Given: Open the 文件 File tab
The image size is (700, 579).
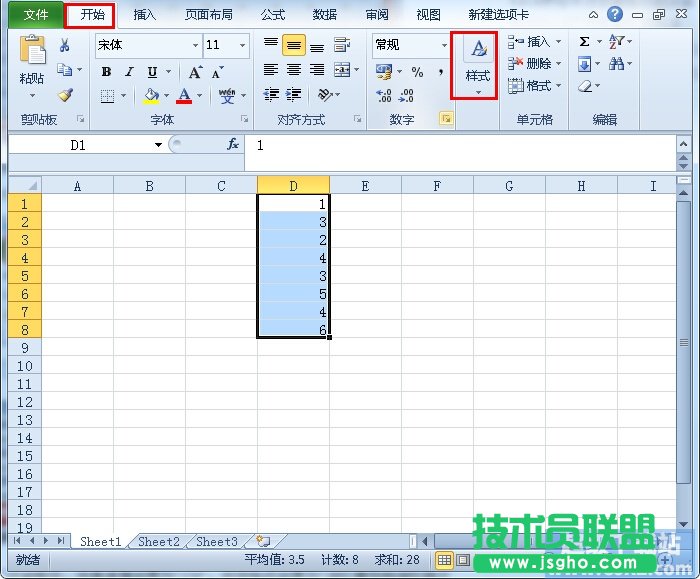Looking at the screenshot, I should tap(36, 15).
